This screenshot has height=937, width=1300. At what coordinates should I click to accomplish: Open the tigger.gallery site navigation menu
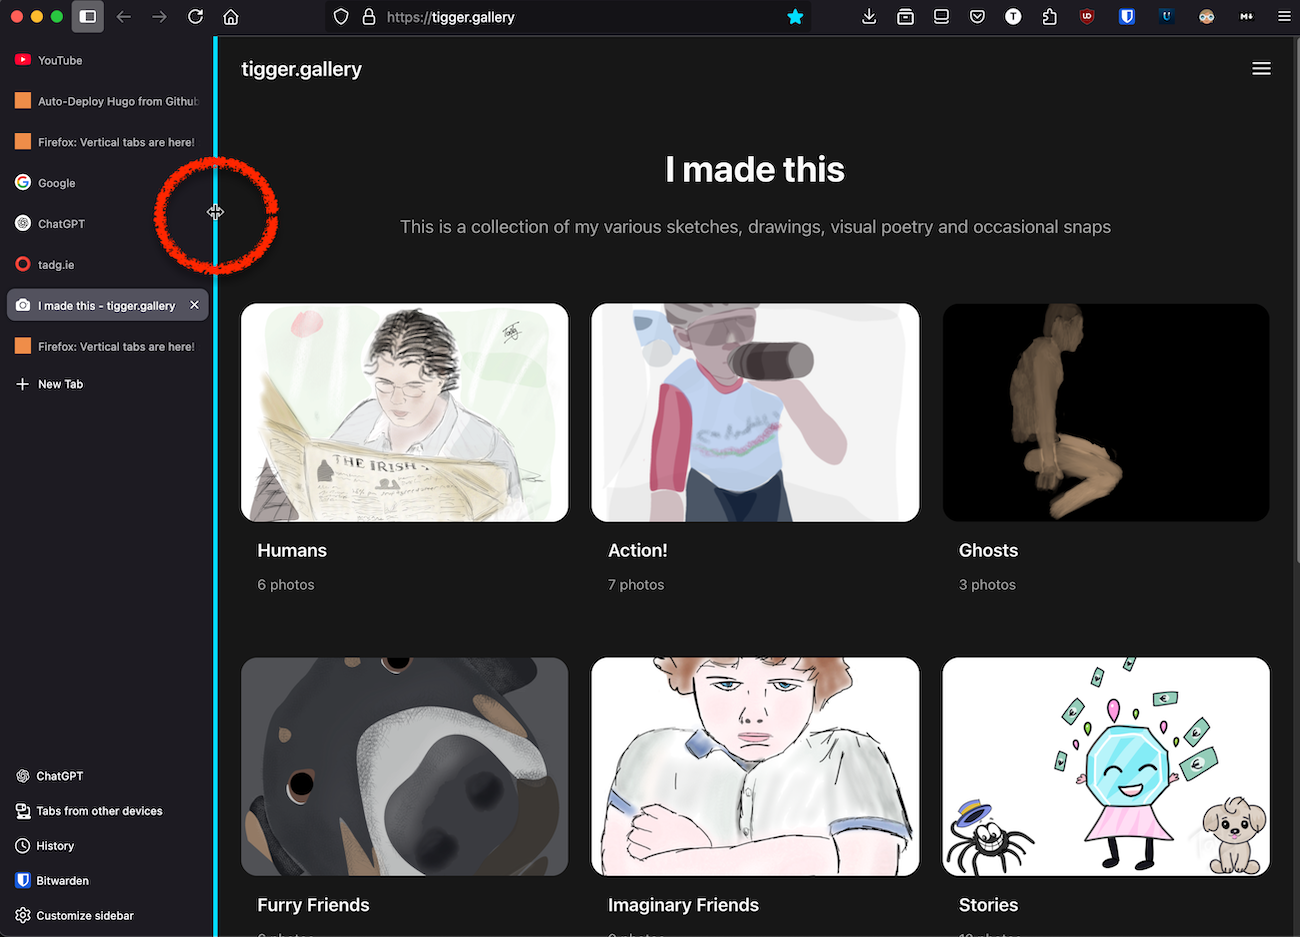click(x=1261, y=68)
